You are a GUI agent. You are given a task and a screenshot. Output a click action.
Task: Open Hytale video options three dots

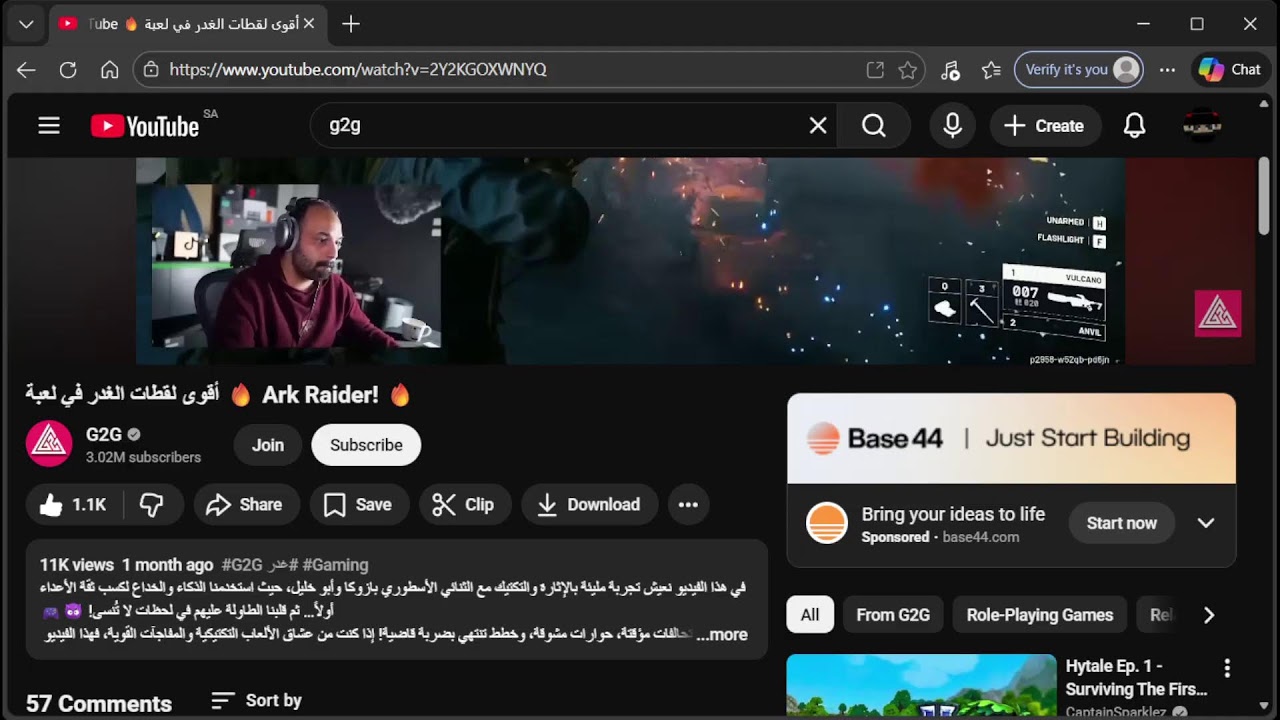click(1227, 668)
